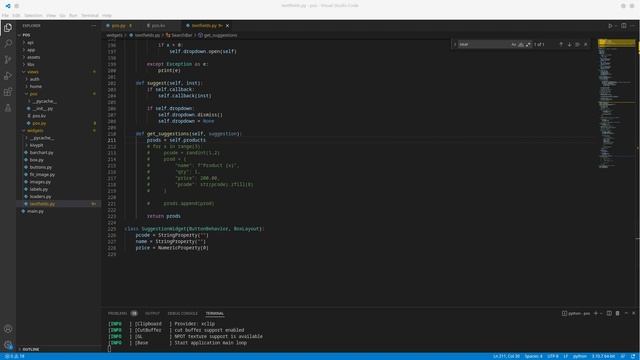The height and width of the screenshot is (360, 640).
Task: Open the File menu
Action: [x=5, y=16]
